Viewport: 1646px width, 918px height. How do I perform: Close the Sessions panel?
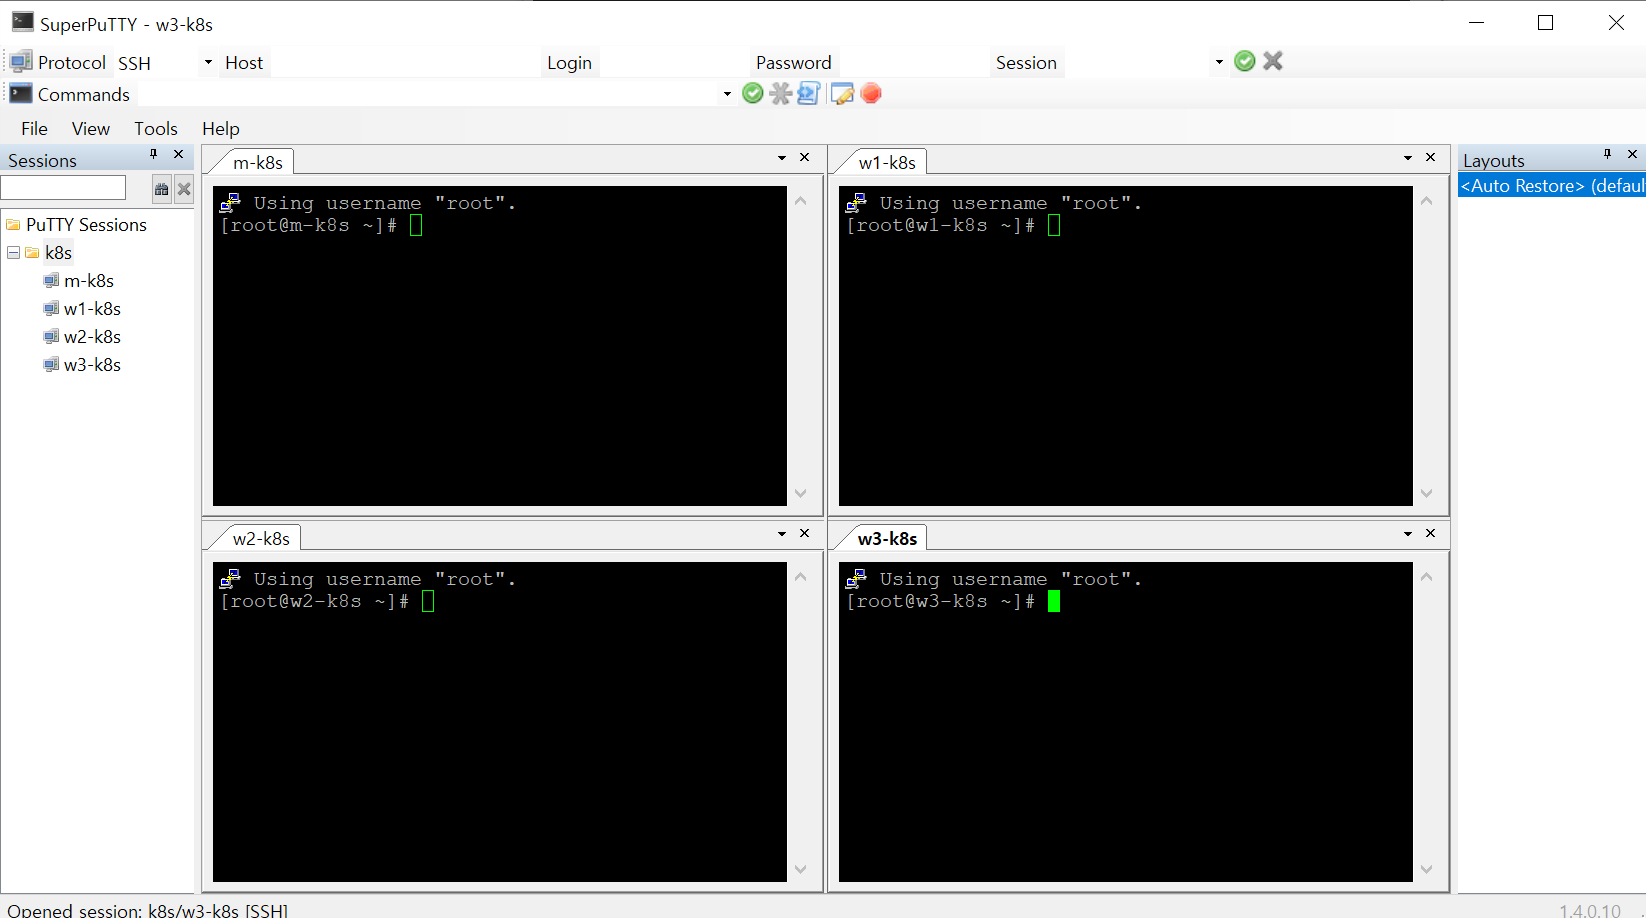pyautogui.click(x=179, y=154)
